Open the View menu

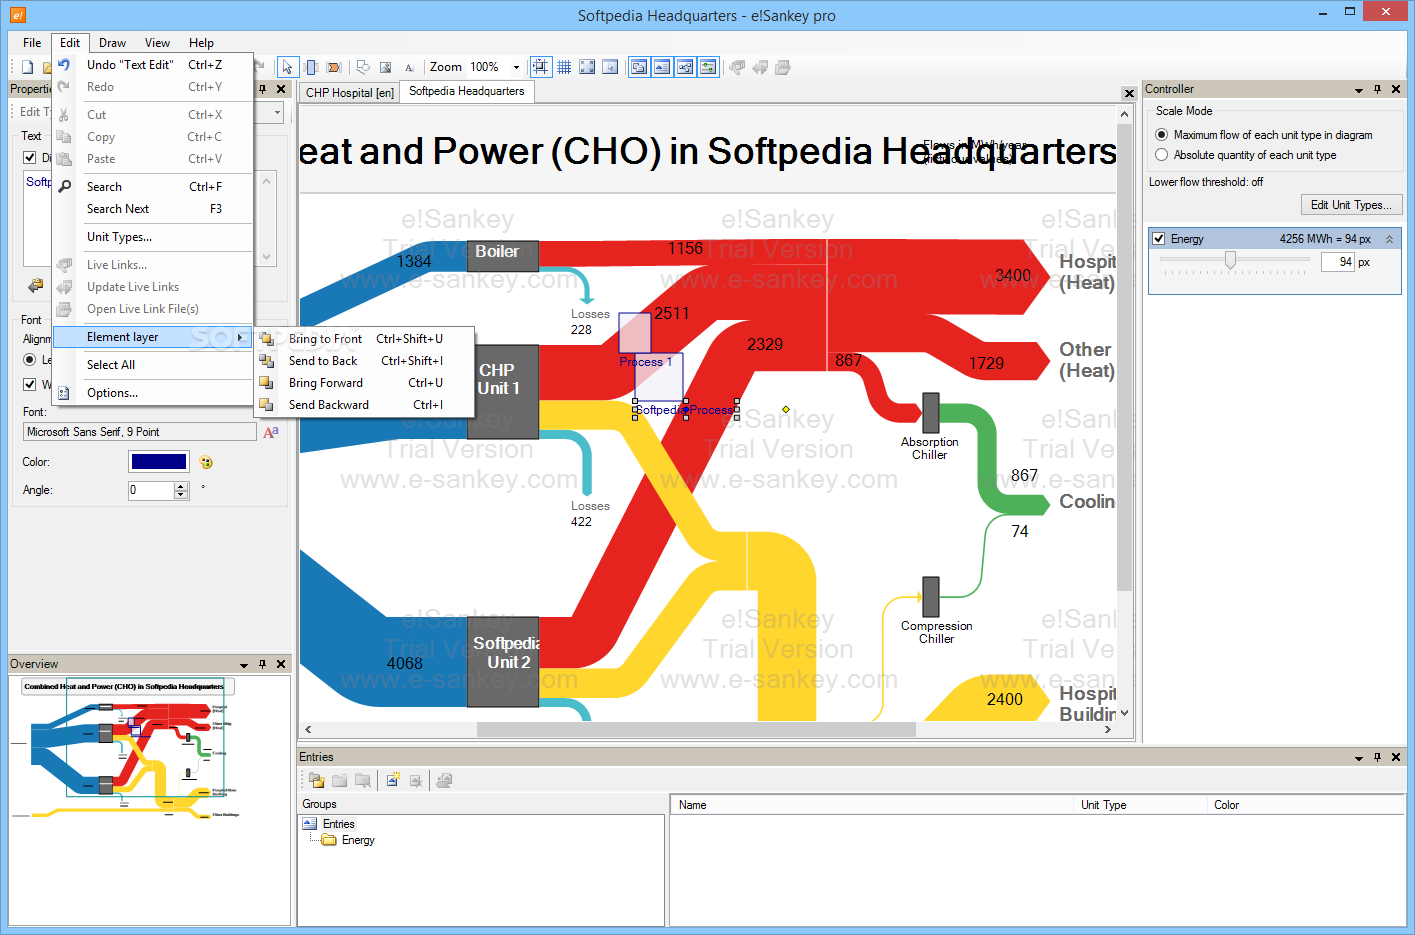point(157,43)
